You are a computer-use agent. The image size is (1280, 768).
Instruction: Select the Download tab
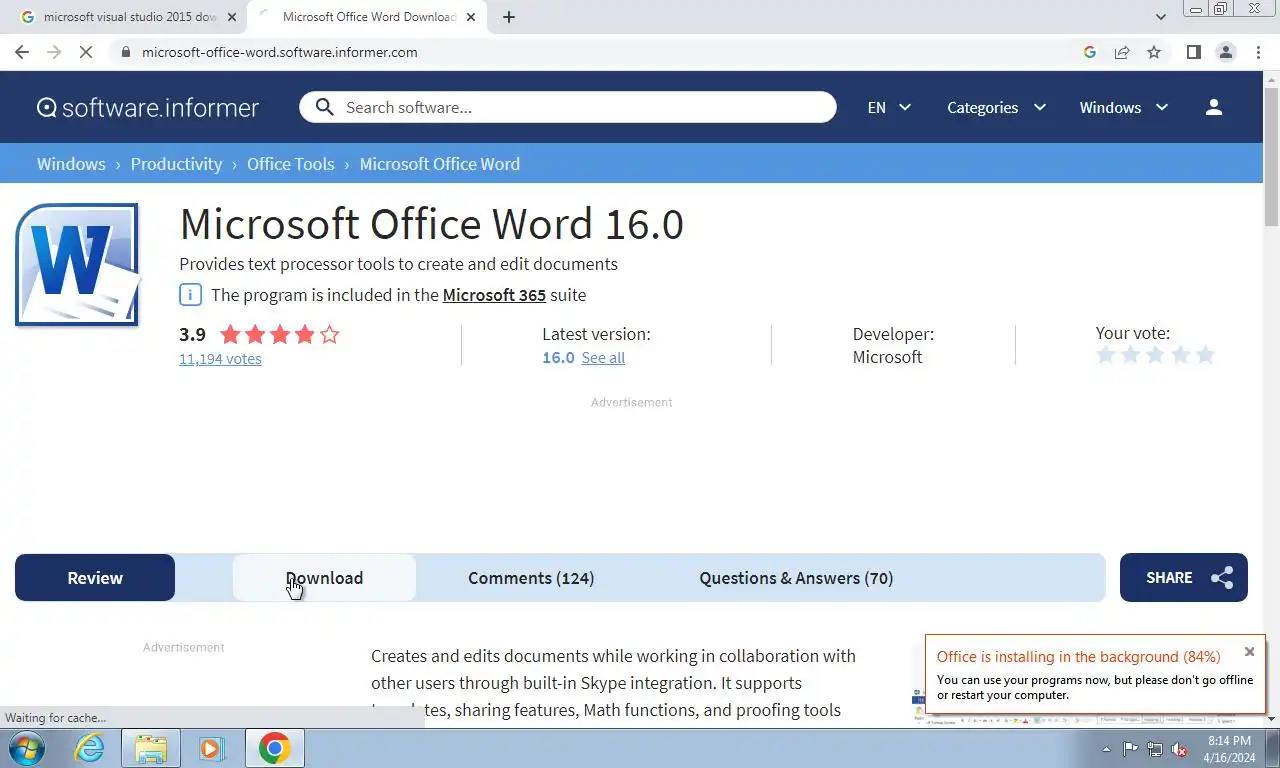click(x=324, y=578)
